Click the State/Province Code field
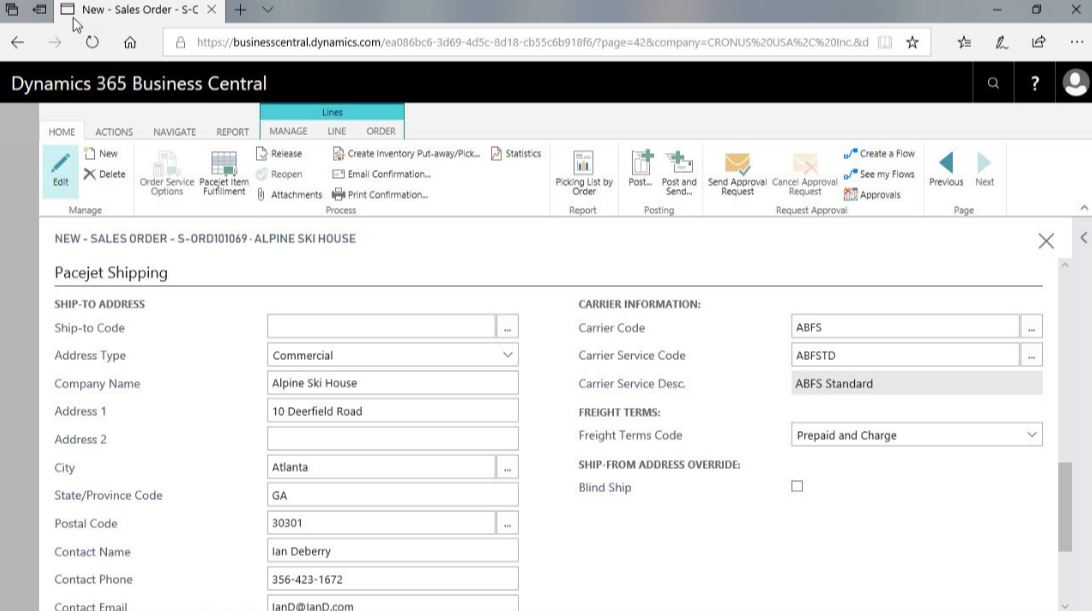 coord(393,495)
